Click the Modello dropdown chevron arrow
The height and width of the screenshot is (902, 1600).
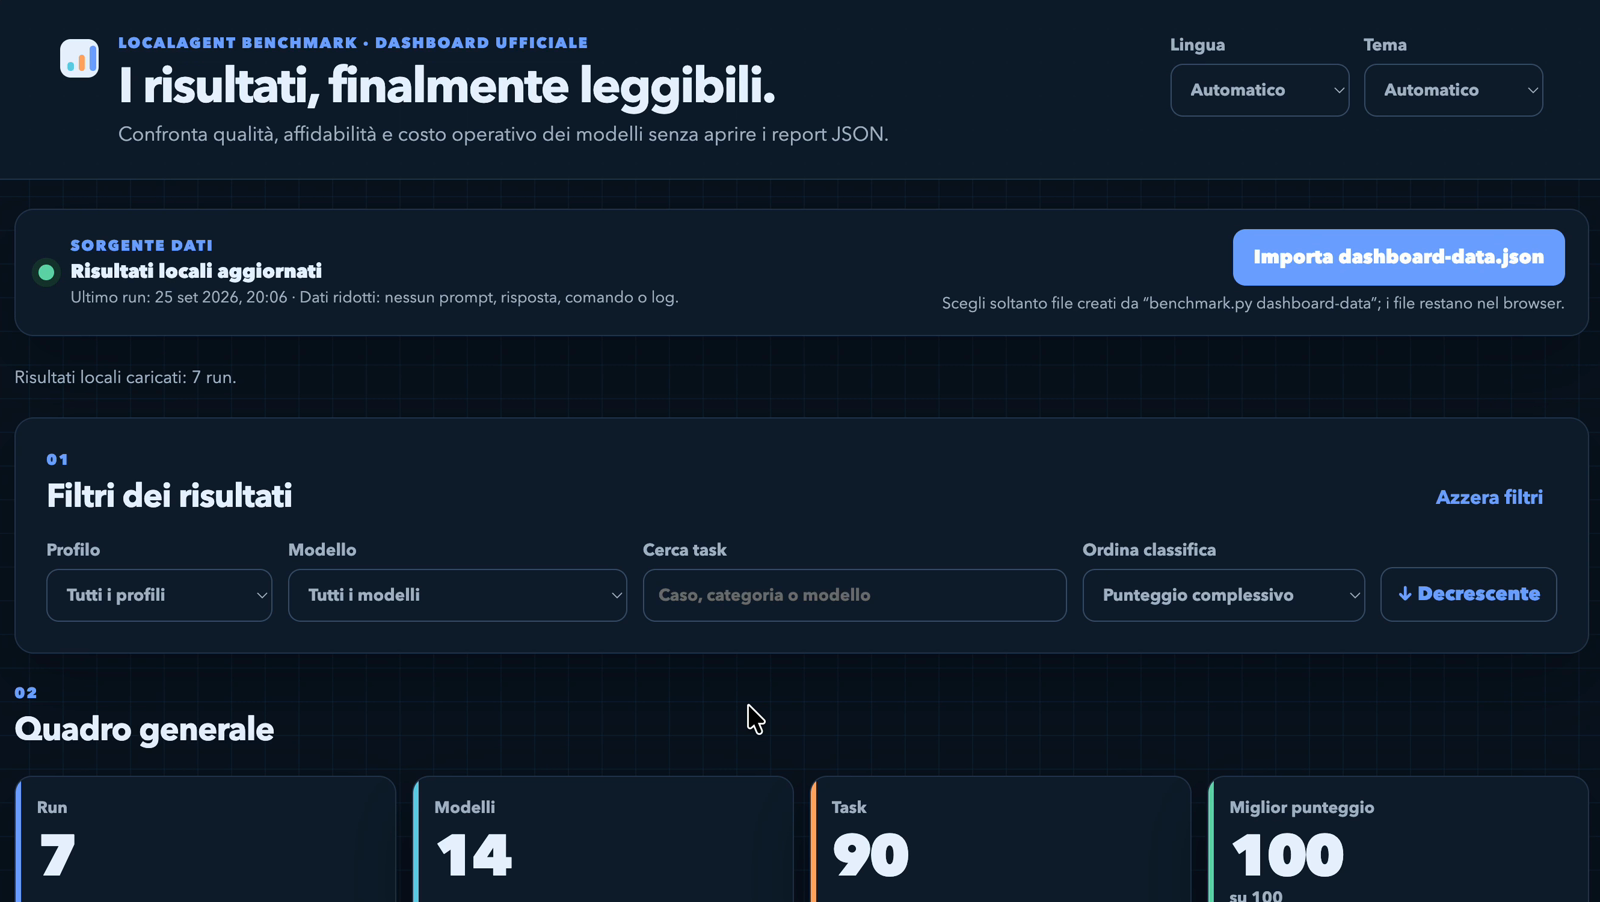pyautogui.click(x=616, y=596)
